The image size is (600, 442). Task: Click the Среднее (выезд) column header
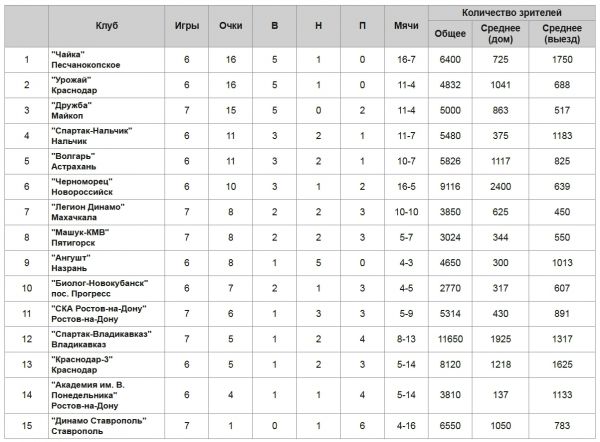562,34
